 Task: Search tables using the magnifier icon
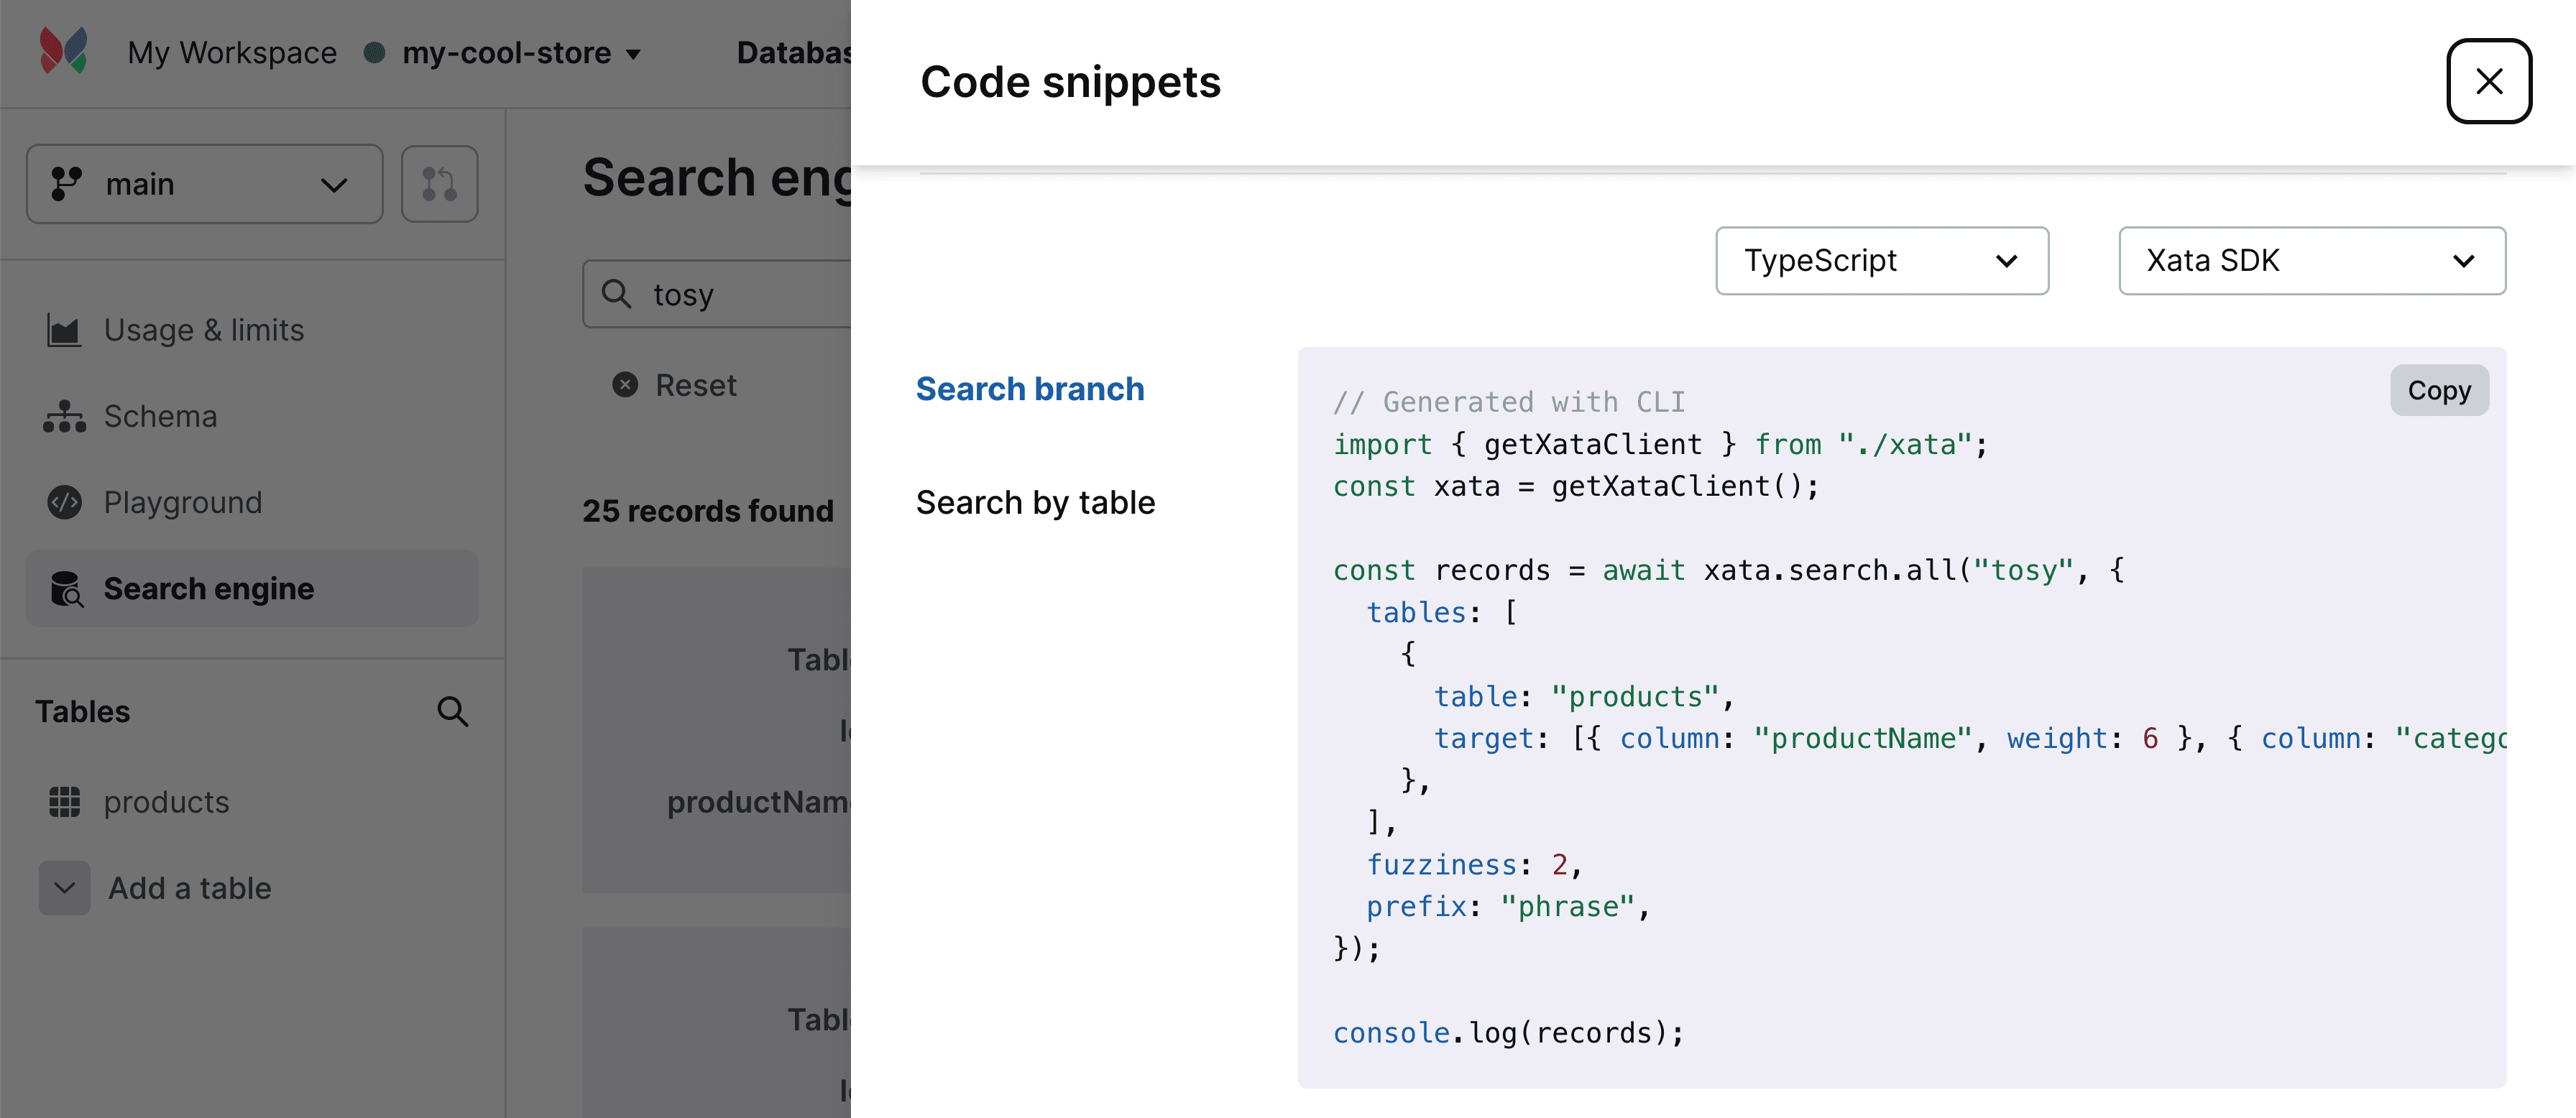click(x=452, y=711)
